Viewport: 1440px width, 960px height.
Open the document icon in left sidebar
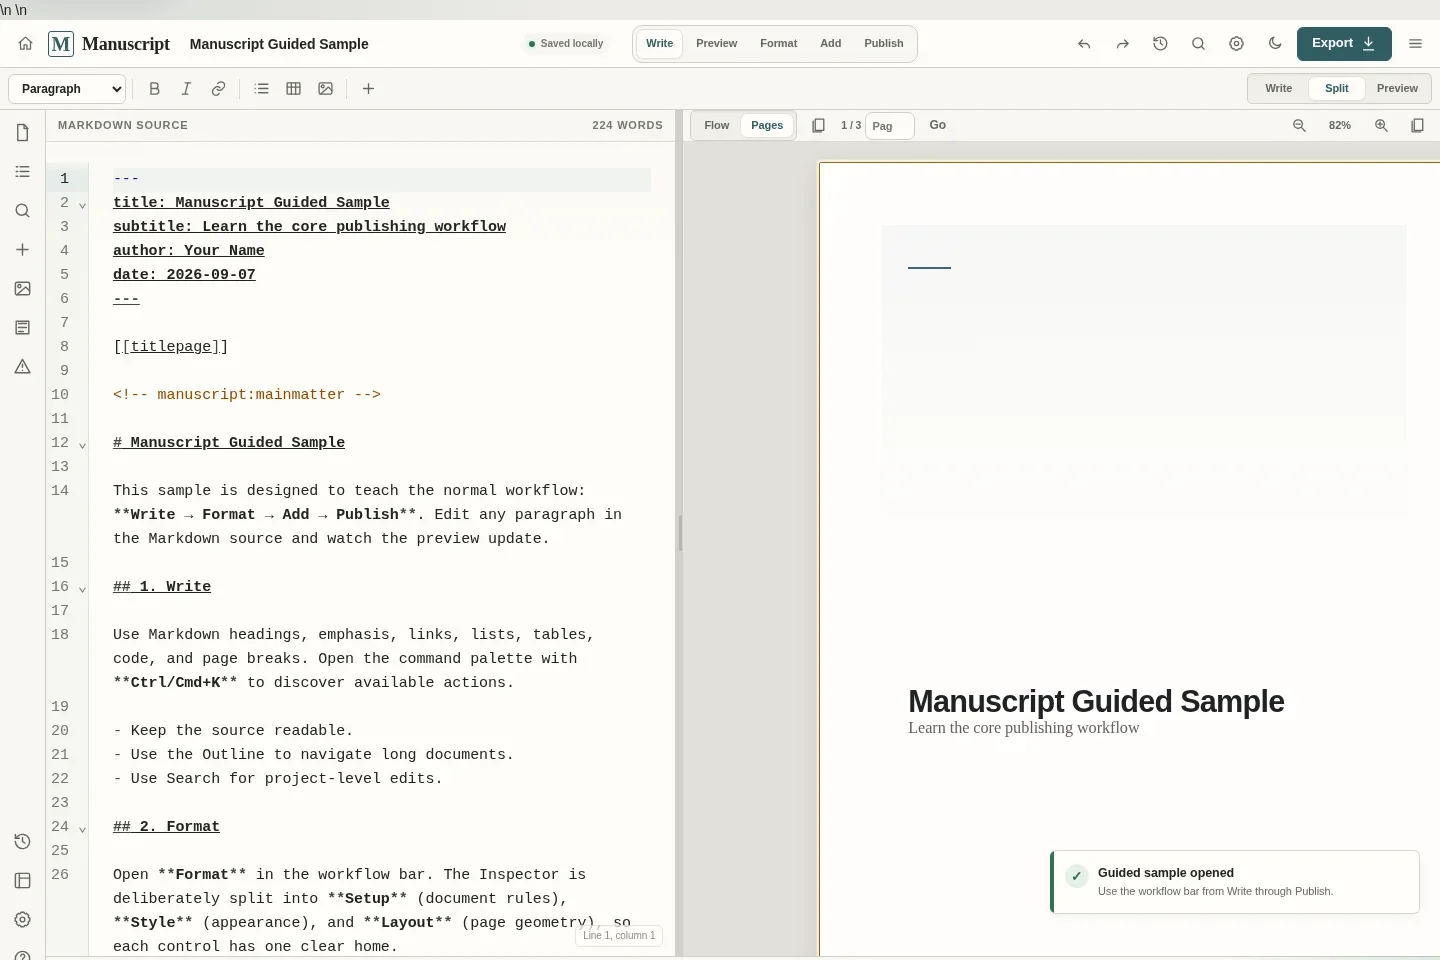[23, 133]
